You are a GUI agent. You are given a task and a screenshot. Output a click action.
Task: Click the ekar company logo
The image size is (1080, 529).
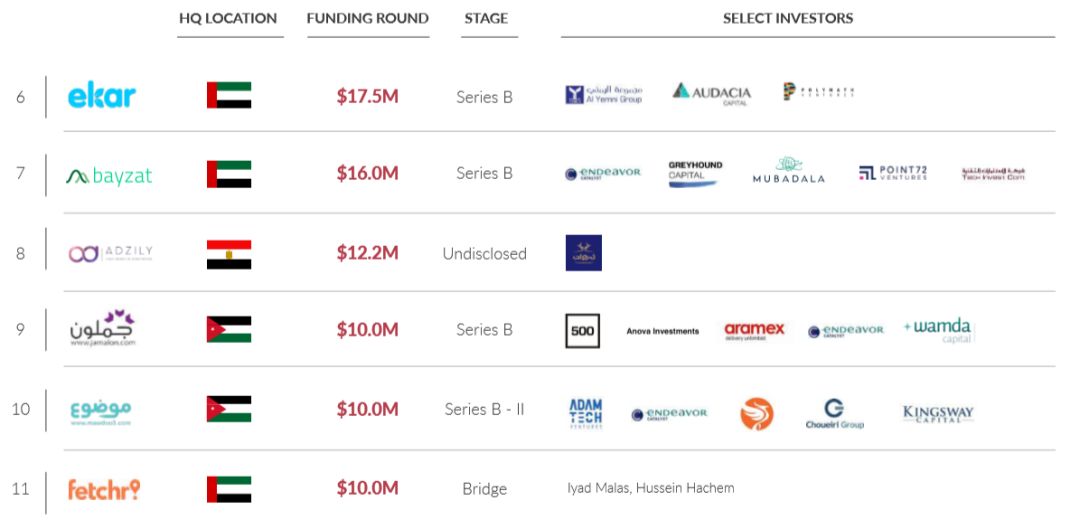(x=101, y=96)
